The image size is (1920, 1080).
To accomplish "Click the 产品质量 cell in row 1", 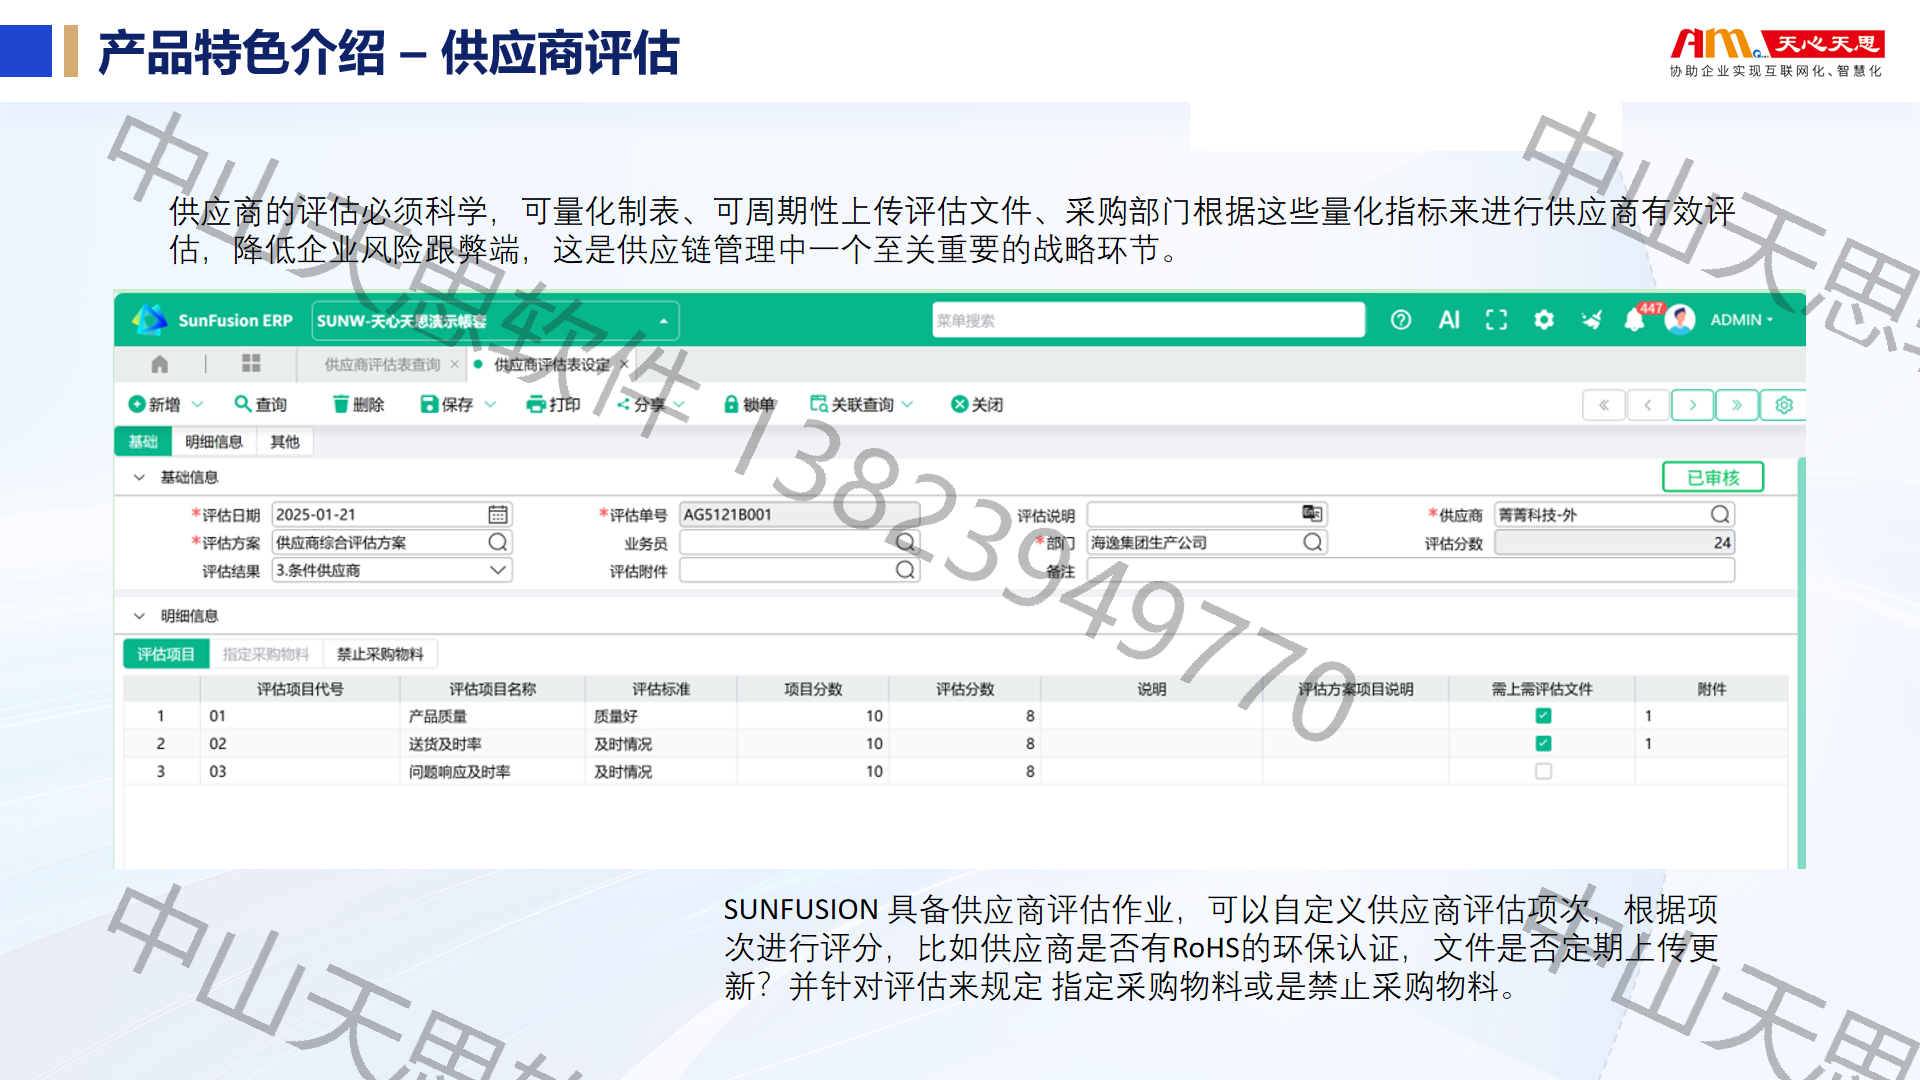I will pyautogui.click(x=492, y=716).
